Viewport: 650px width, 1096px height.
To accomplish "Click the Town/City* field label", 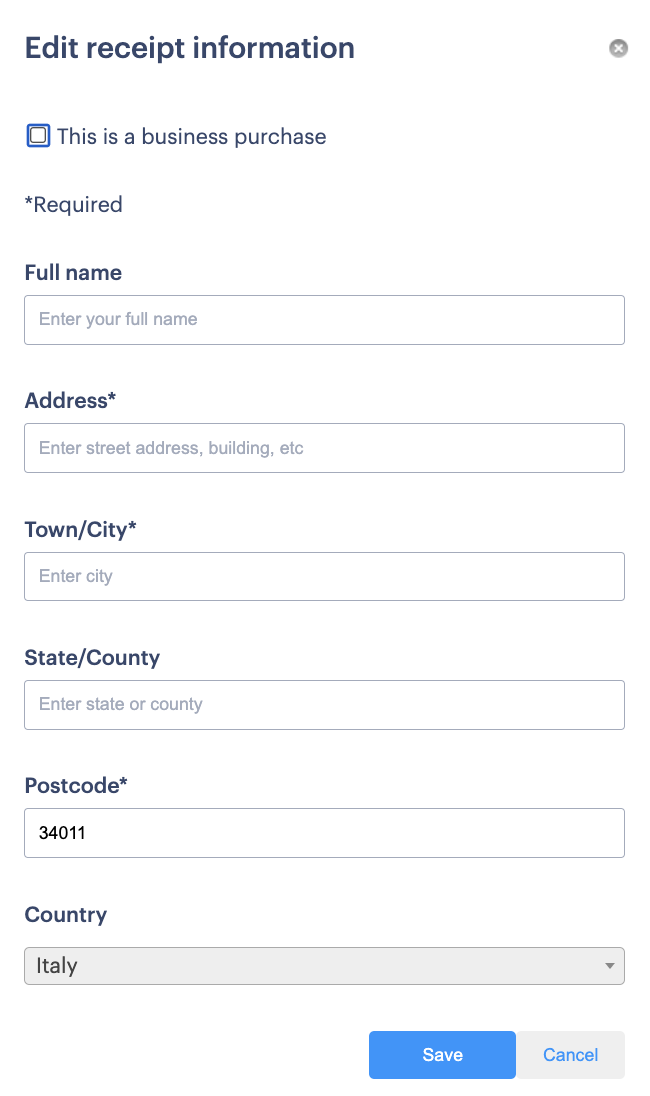I will [80, 530].
